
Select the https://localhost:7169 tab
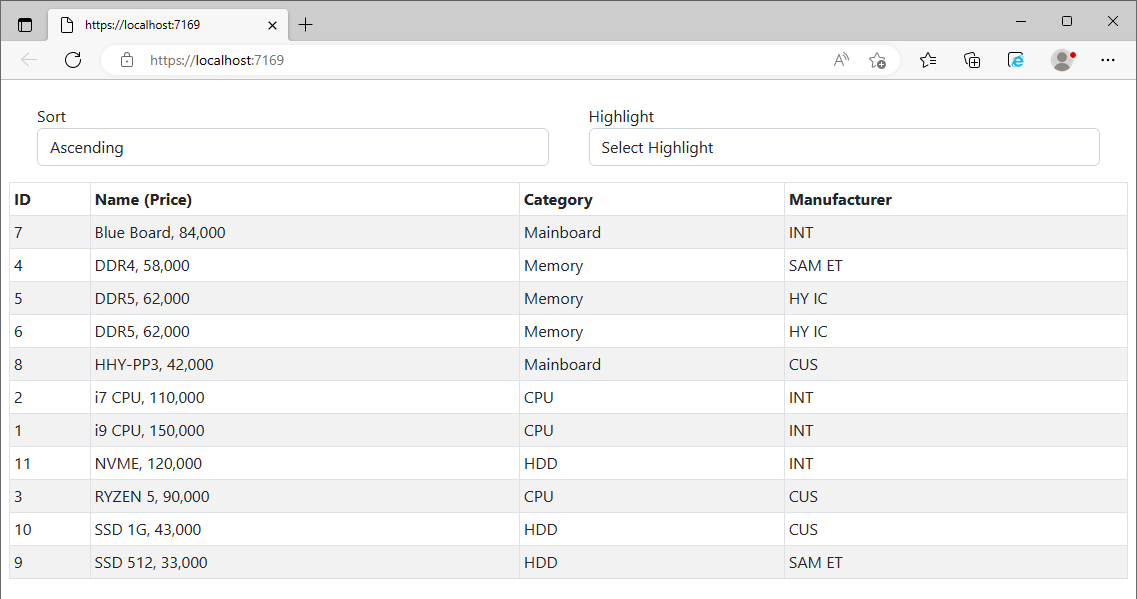tap(168, 25)
